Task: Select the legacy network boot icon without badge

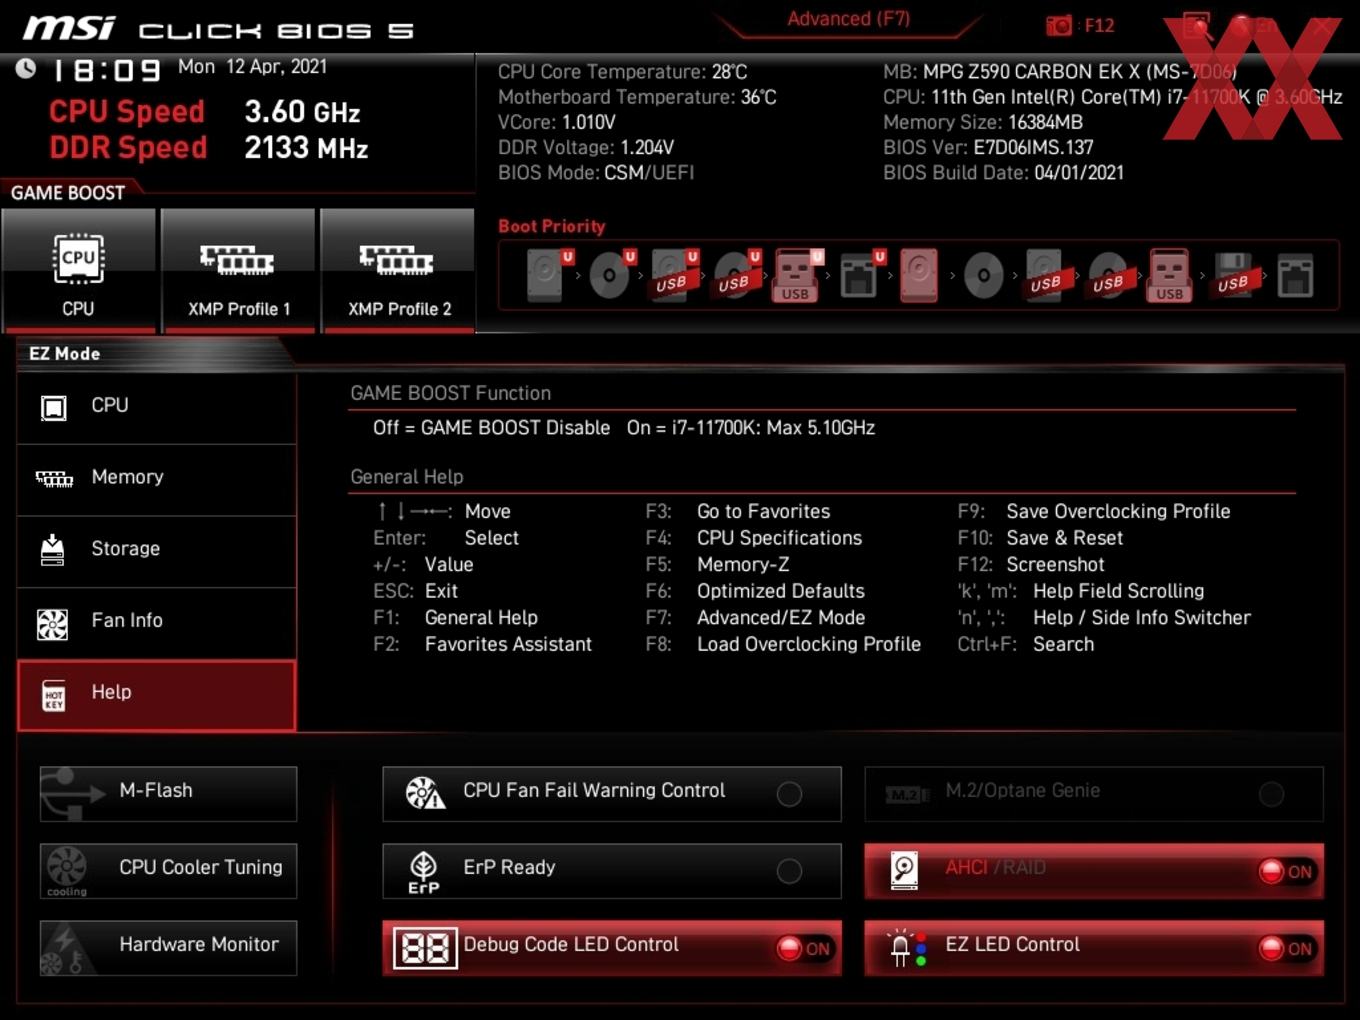Action: 1295,275
